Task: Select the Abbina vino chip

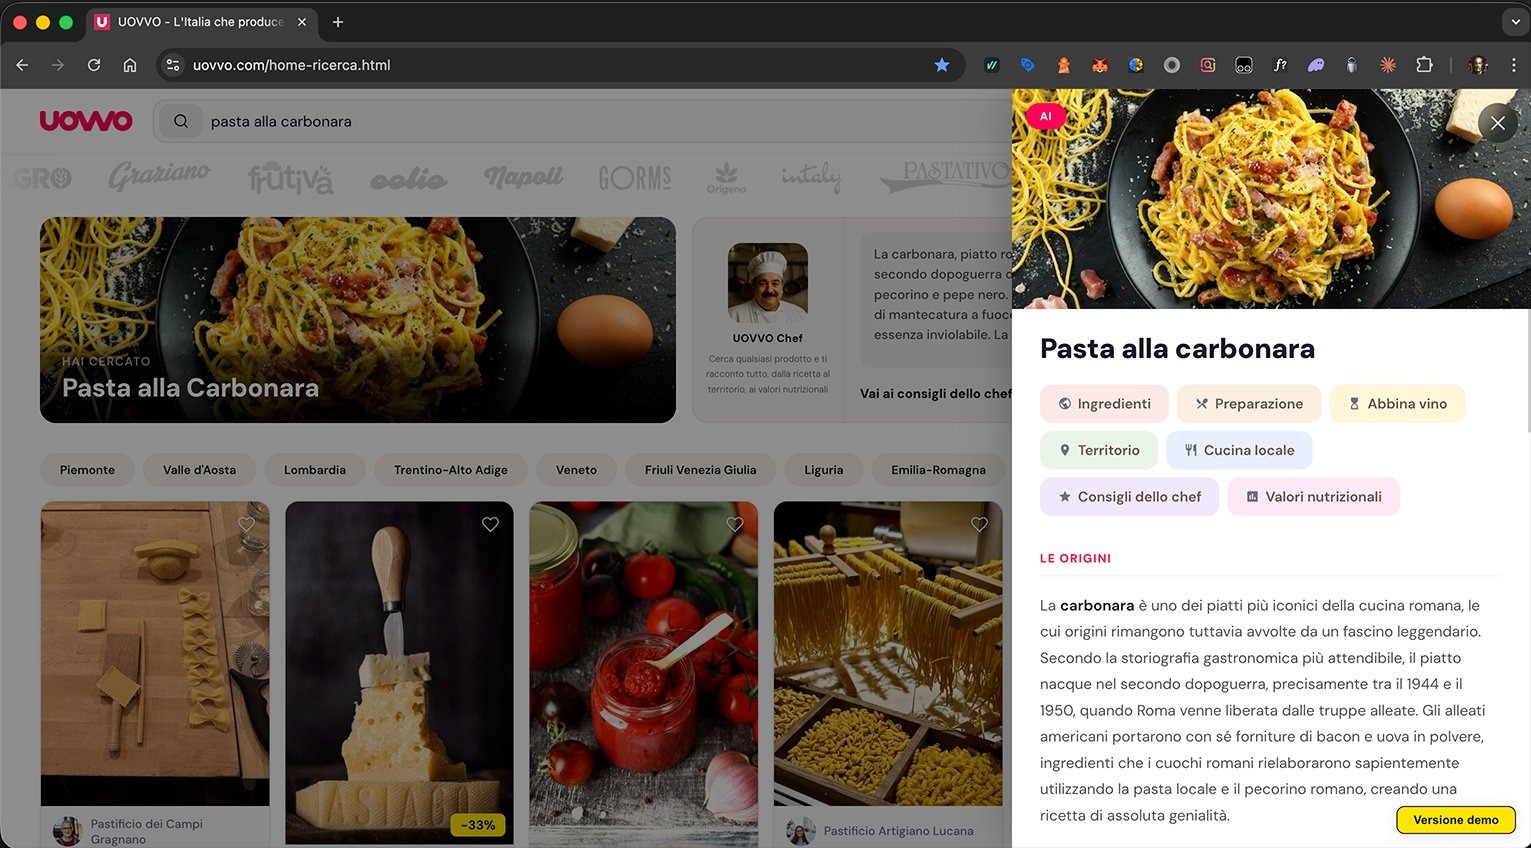Action: 1397,404
